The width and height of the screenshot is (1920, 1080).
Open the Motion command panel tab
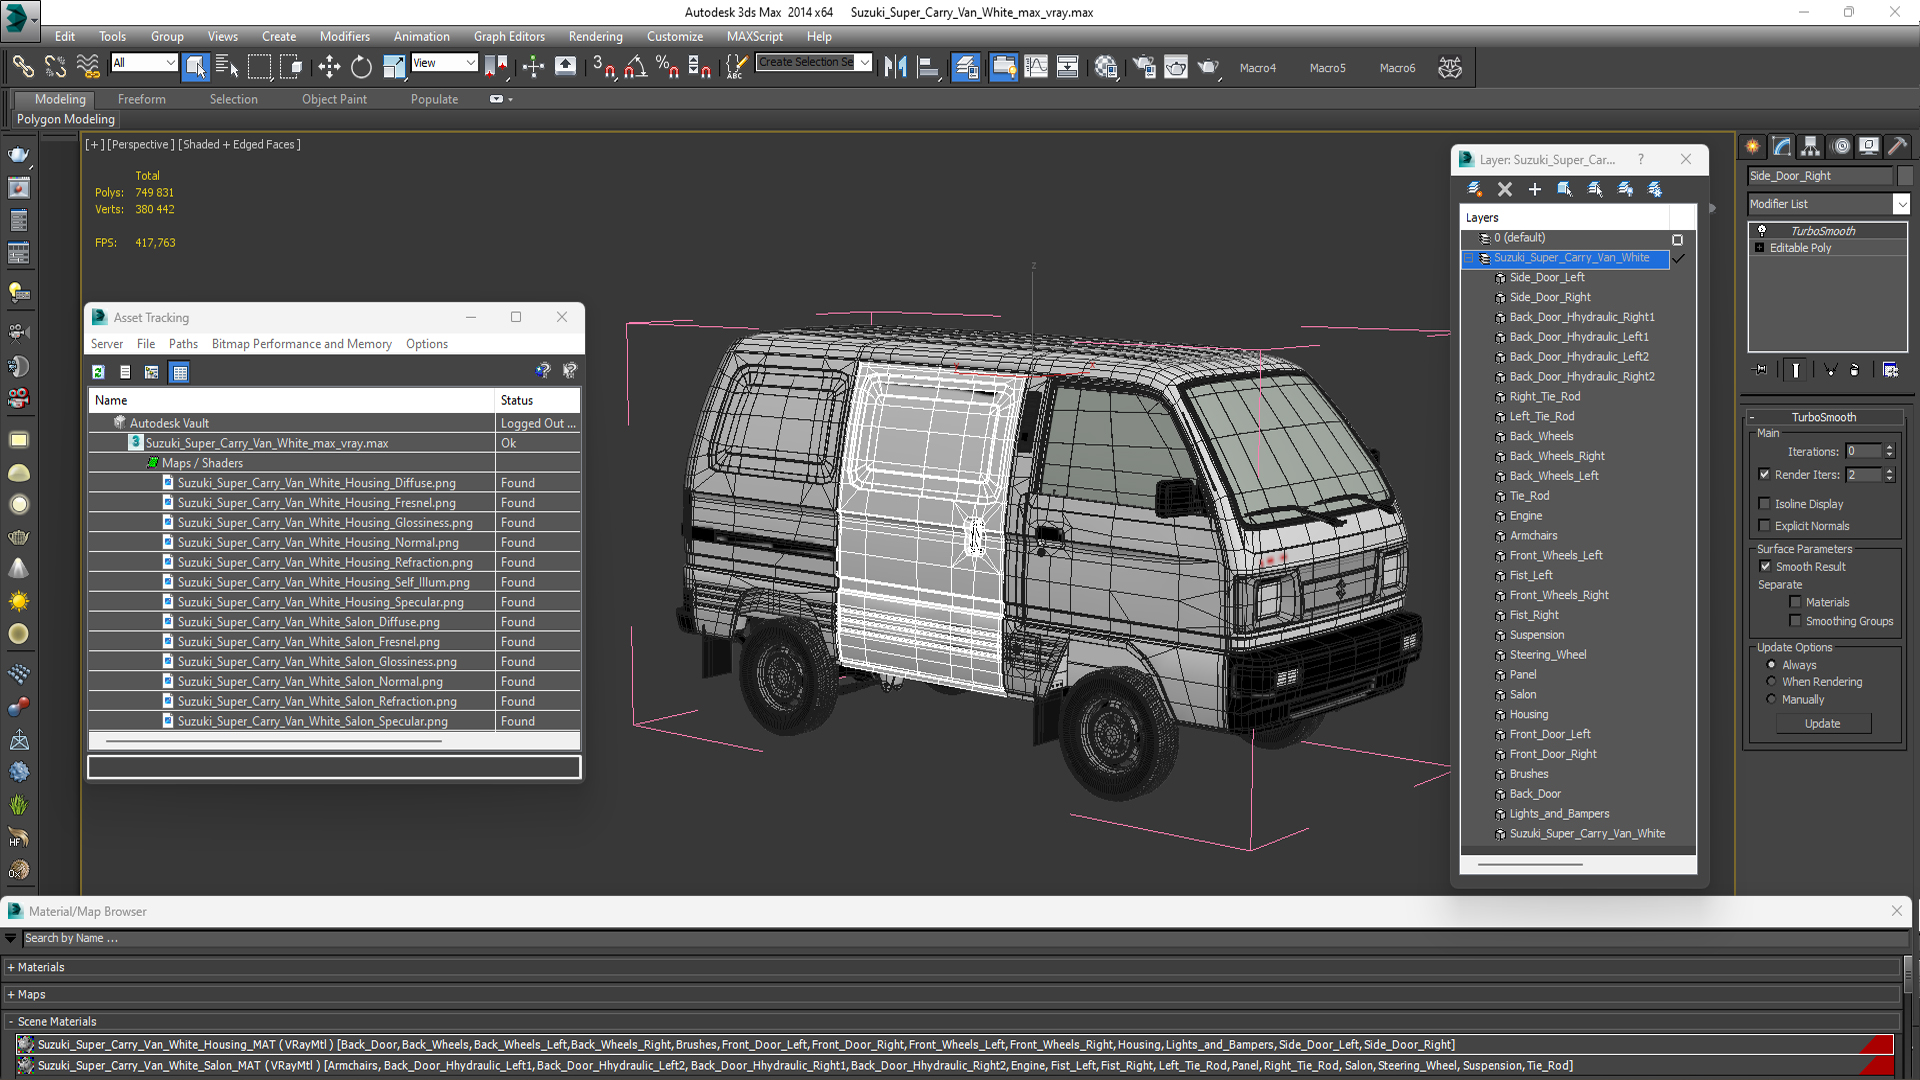coord(1840,146)
